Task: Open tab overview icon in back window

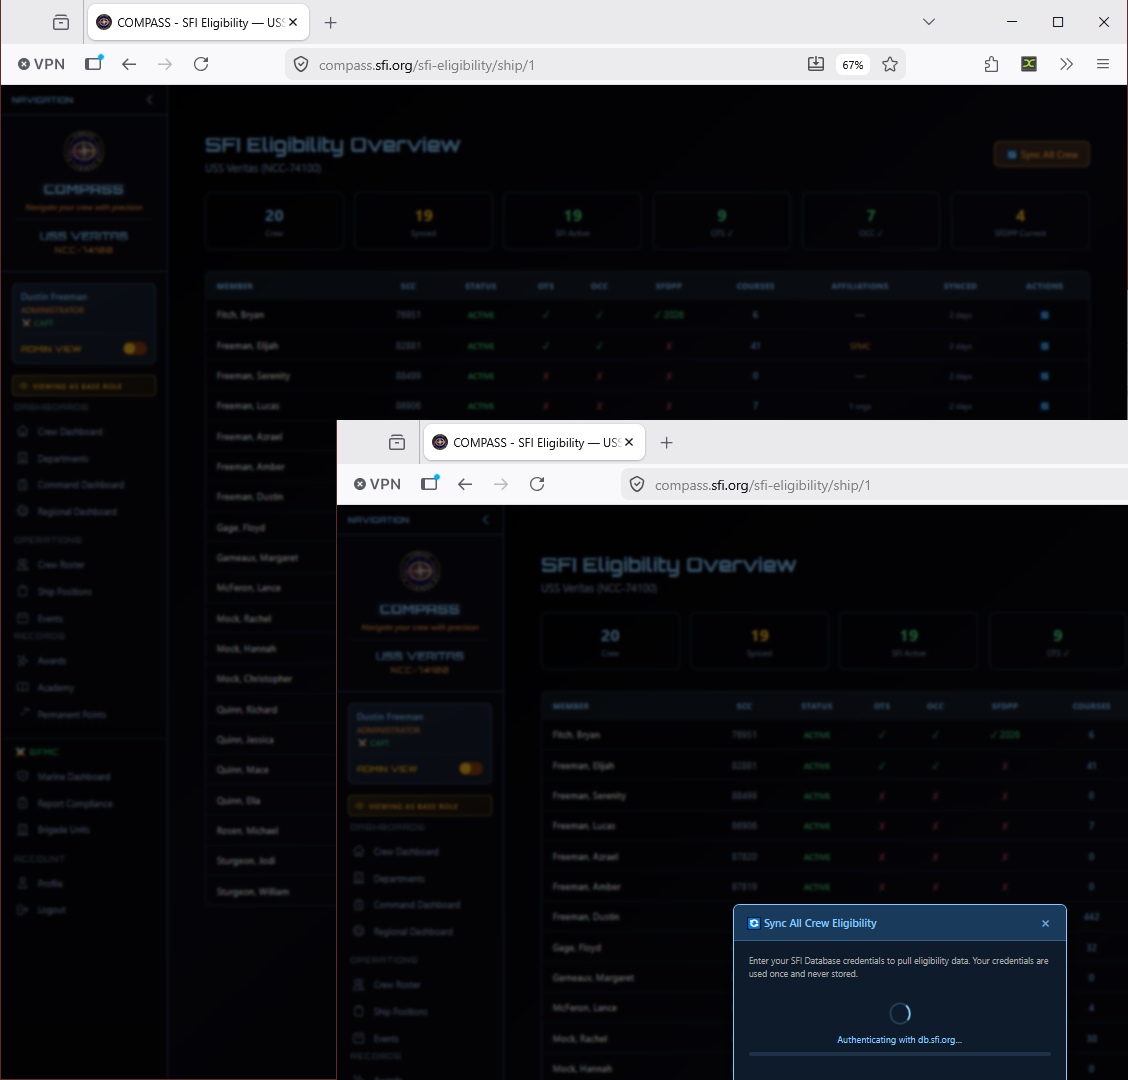Action: (x=61, y=22)
